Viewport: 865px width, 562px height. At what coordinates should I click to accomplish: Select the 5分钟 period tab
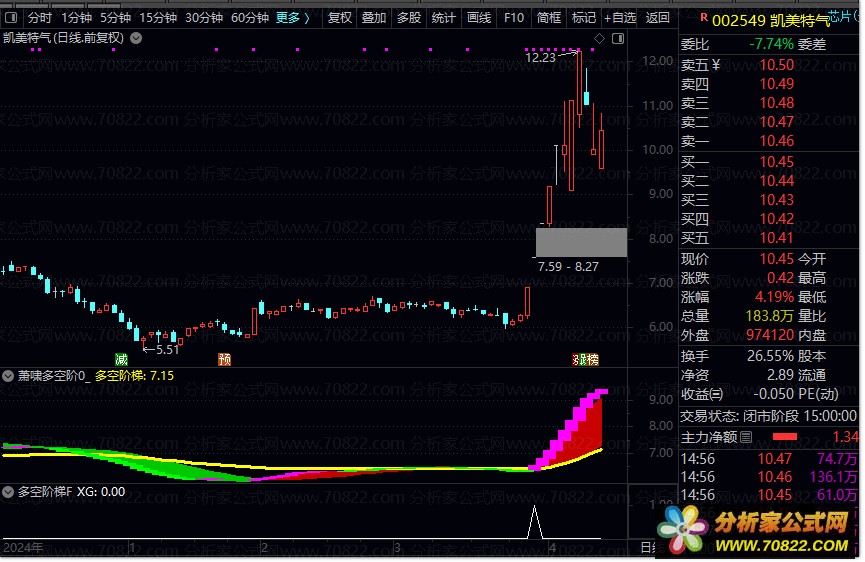[x=115, y=18]
